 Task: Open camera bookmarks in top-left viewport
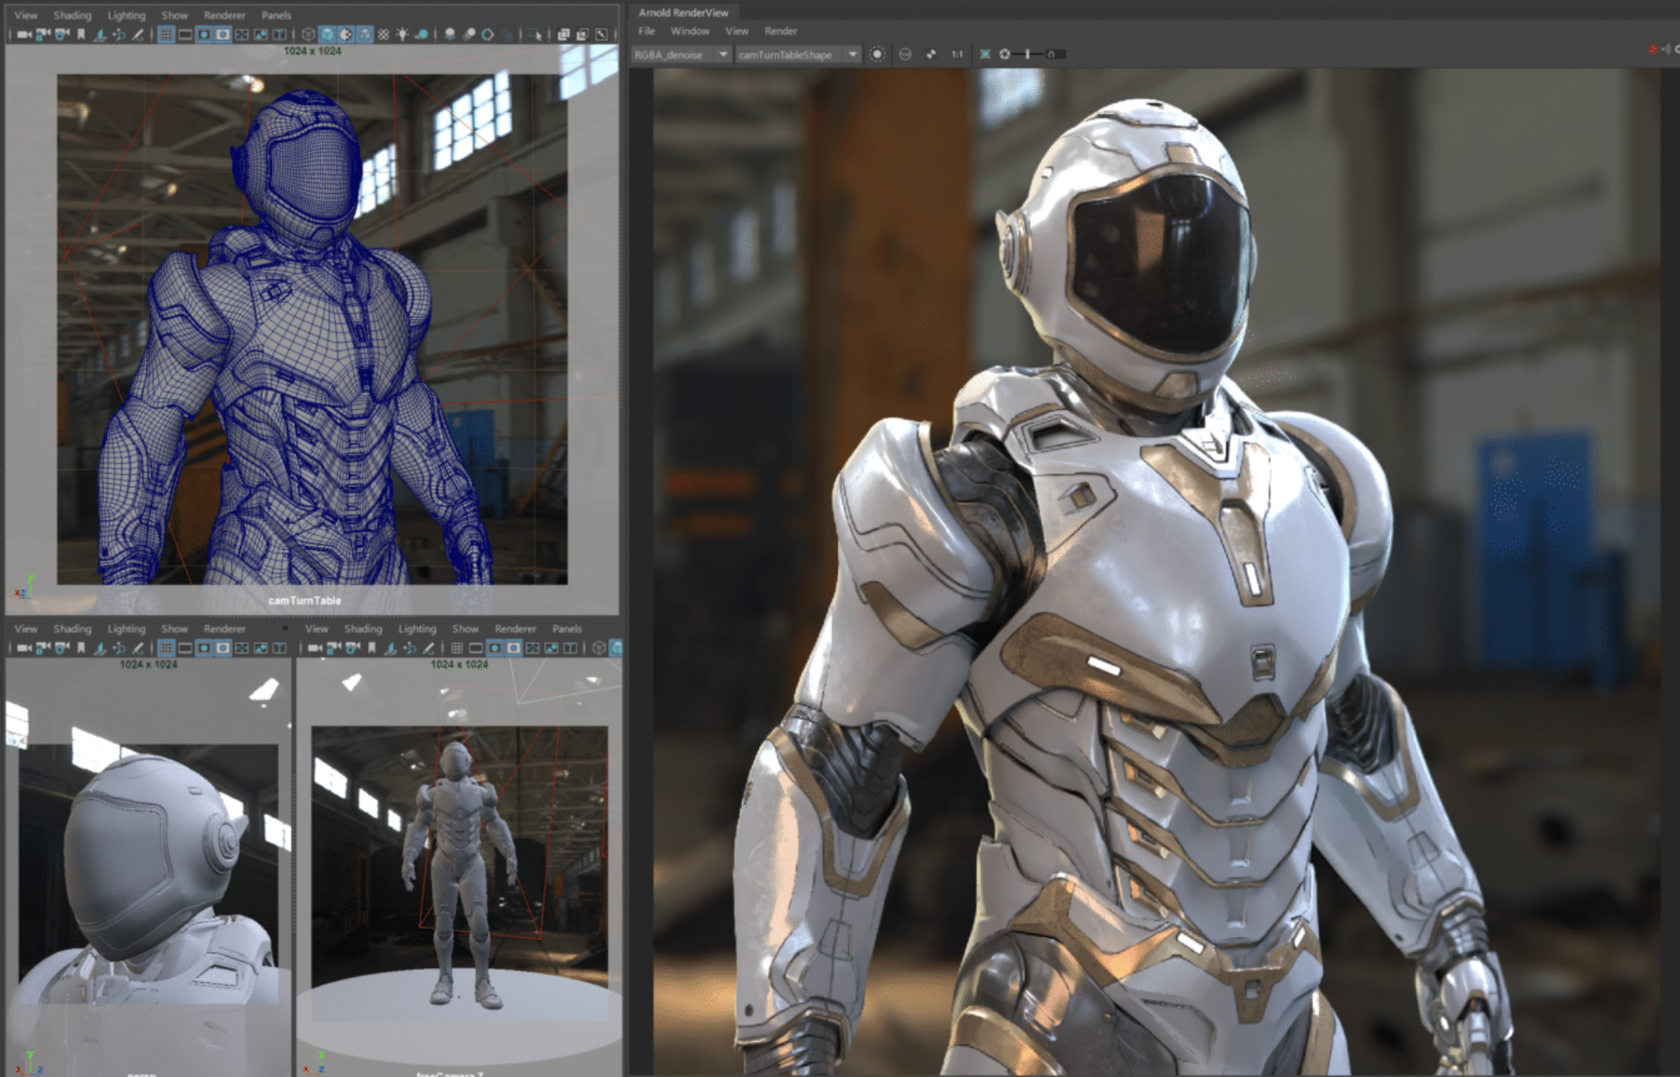(x=81, y=34)
